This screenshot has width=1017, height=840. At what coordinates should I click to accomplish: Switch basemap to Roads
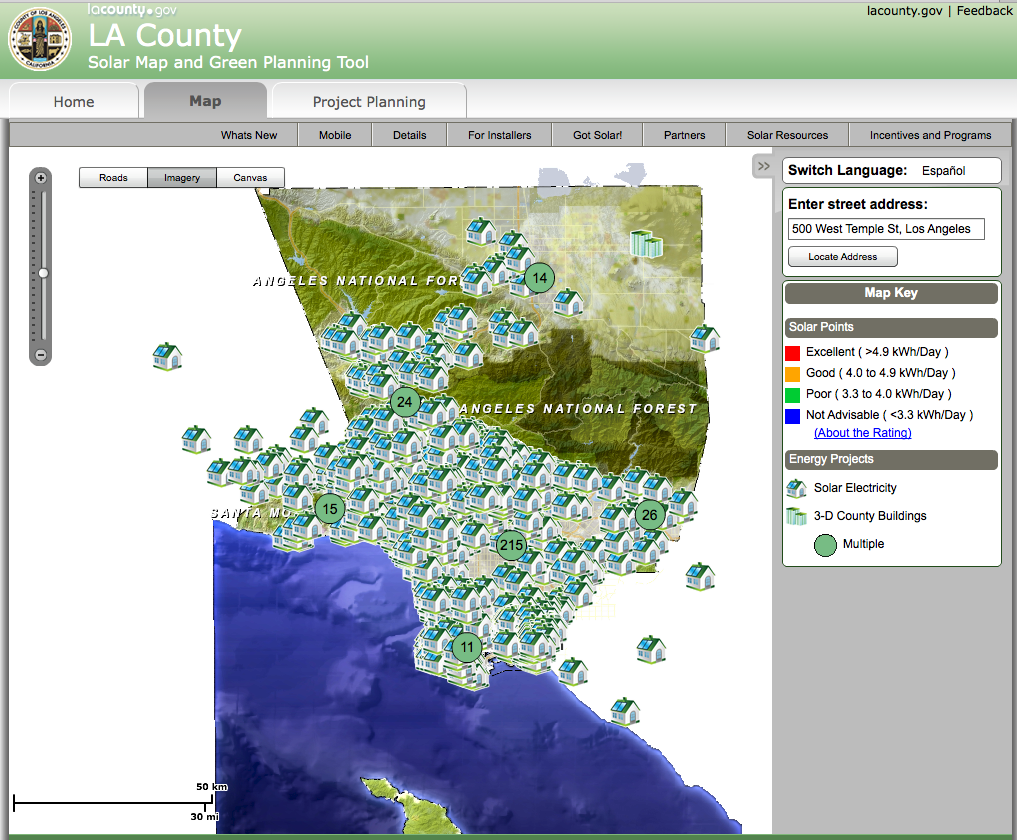coord(114,178)
